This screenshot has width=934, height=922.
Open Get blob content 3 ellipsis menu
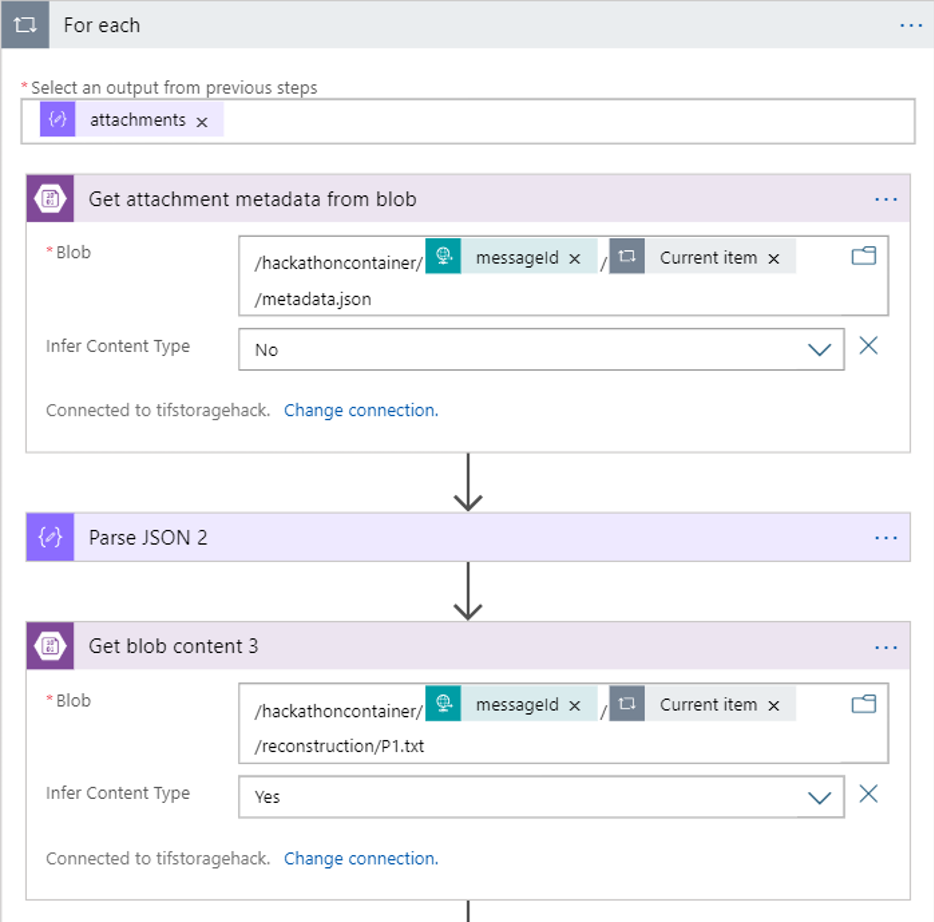pos(886,647)
